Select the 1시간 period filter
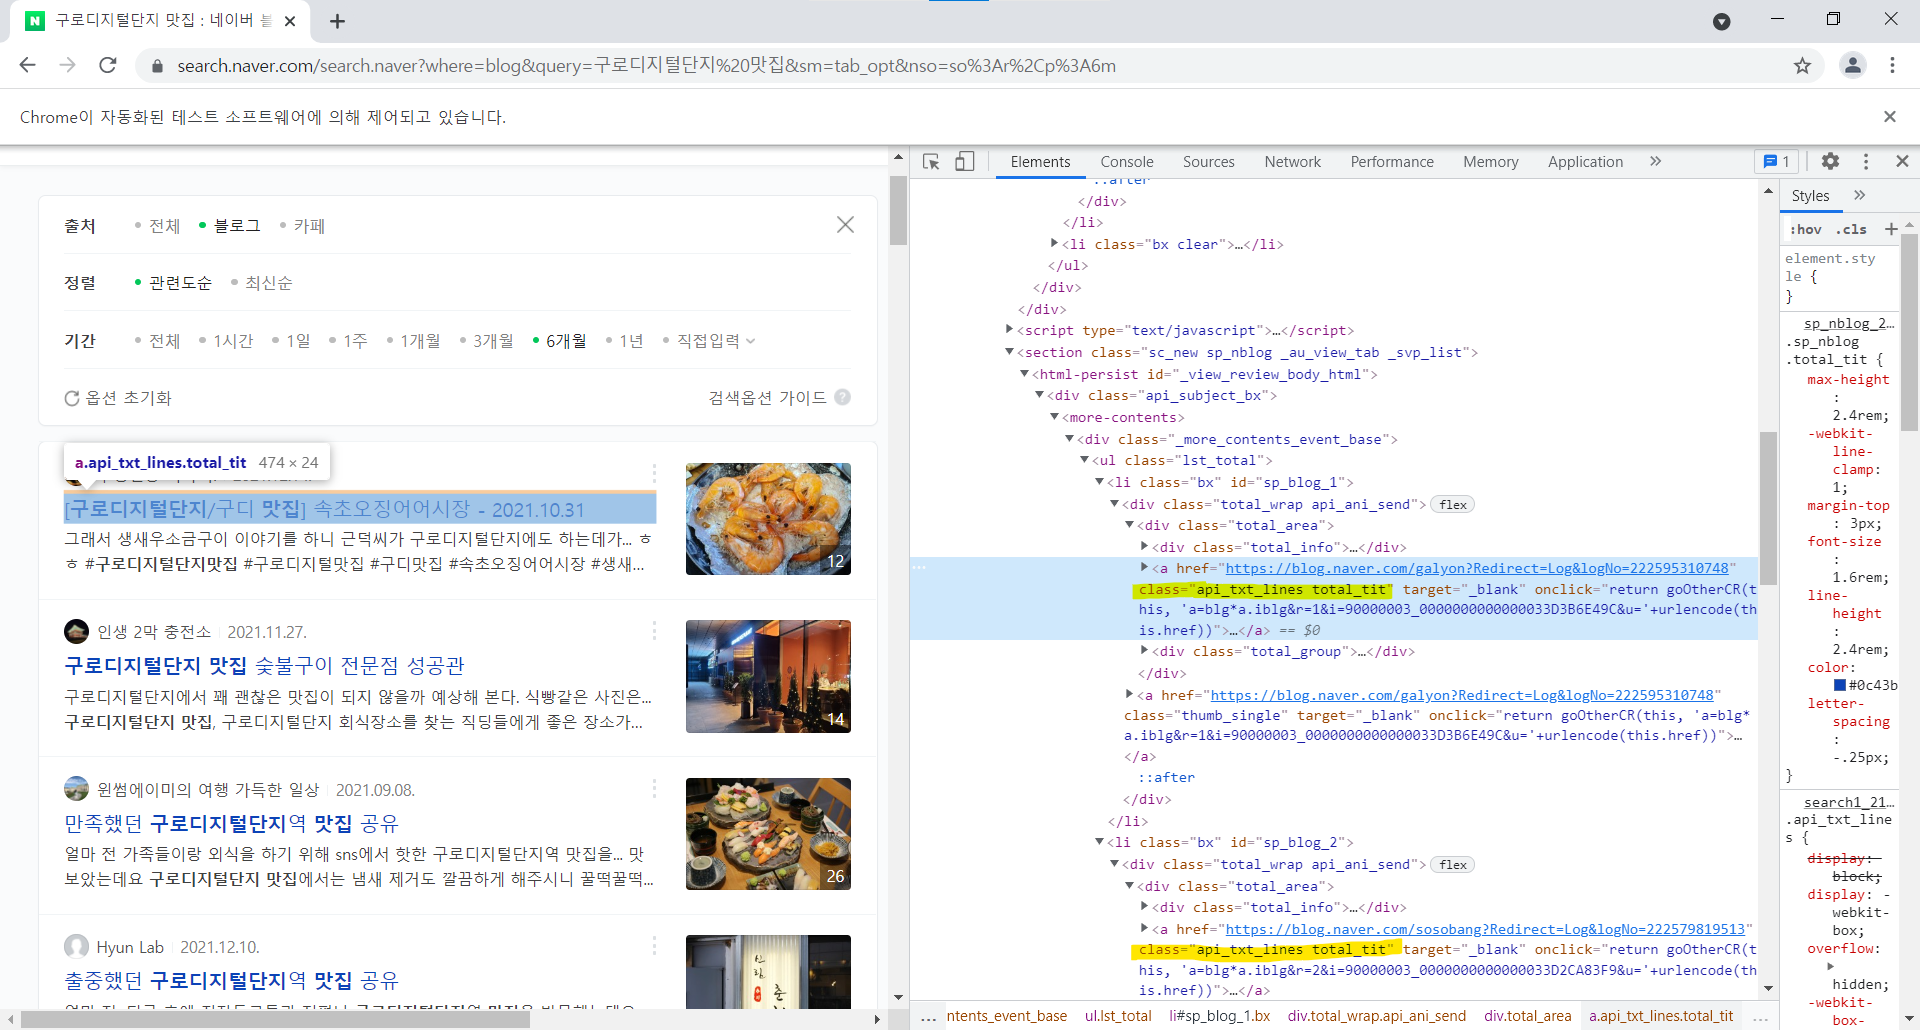 (226, 341)
